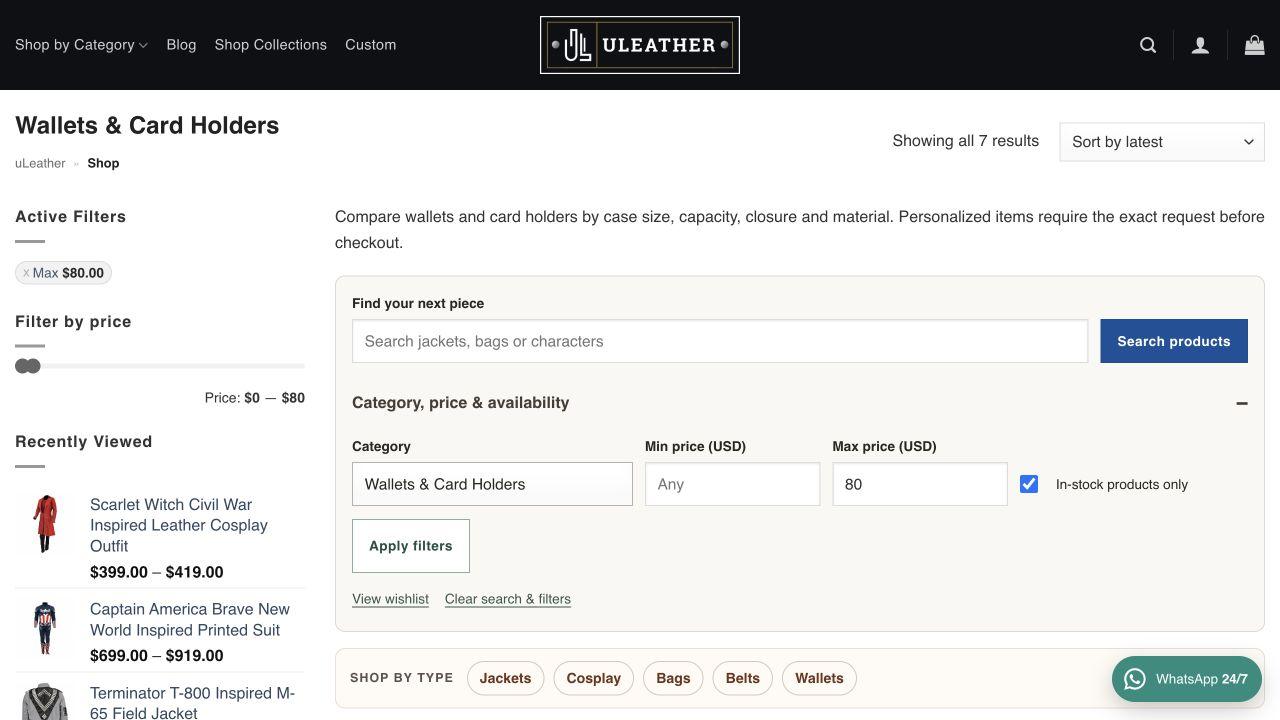This screenshot has width=1280, height=720.
Task: Open the Sort by latest dropdown
Action: [1162, 142]
